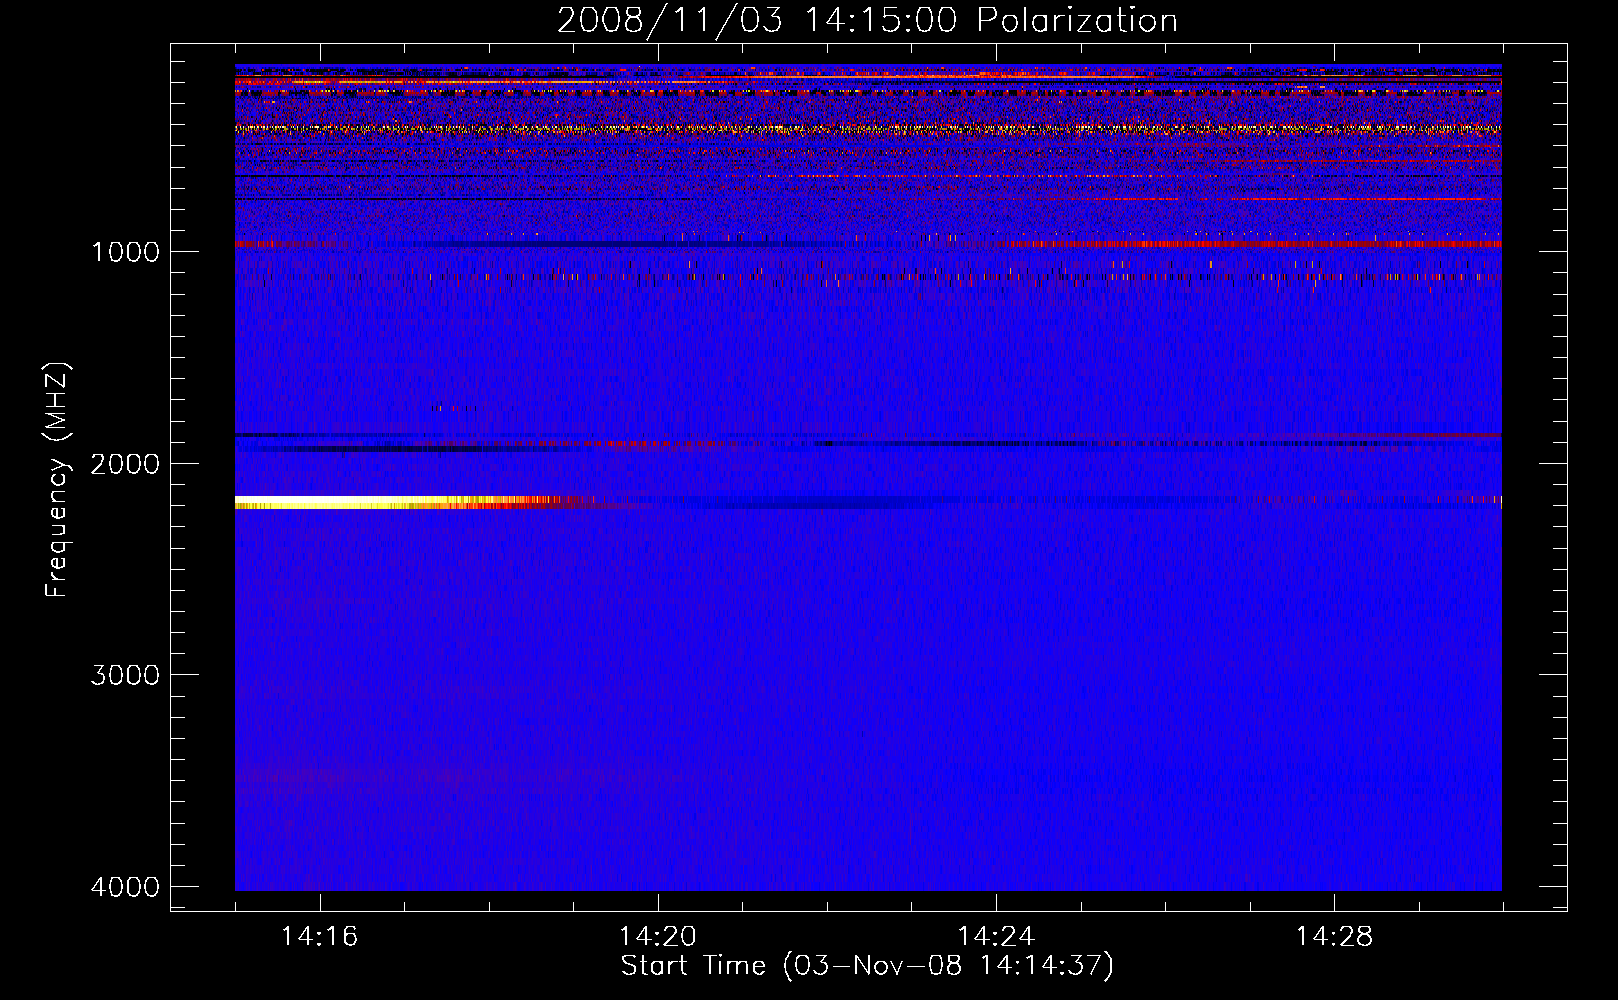
Task: Click the 14:20 time axis label
Action: [x=657, y=937]
